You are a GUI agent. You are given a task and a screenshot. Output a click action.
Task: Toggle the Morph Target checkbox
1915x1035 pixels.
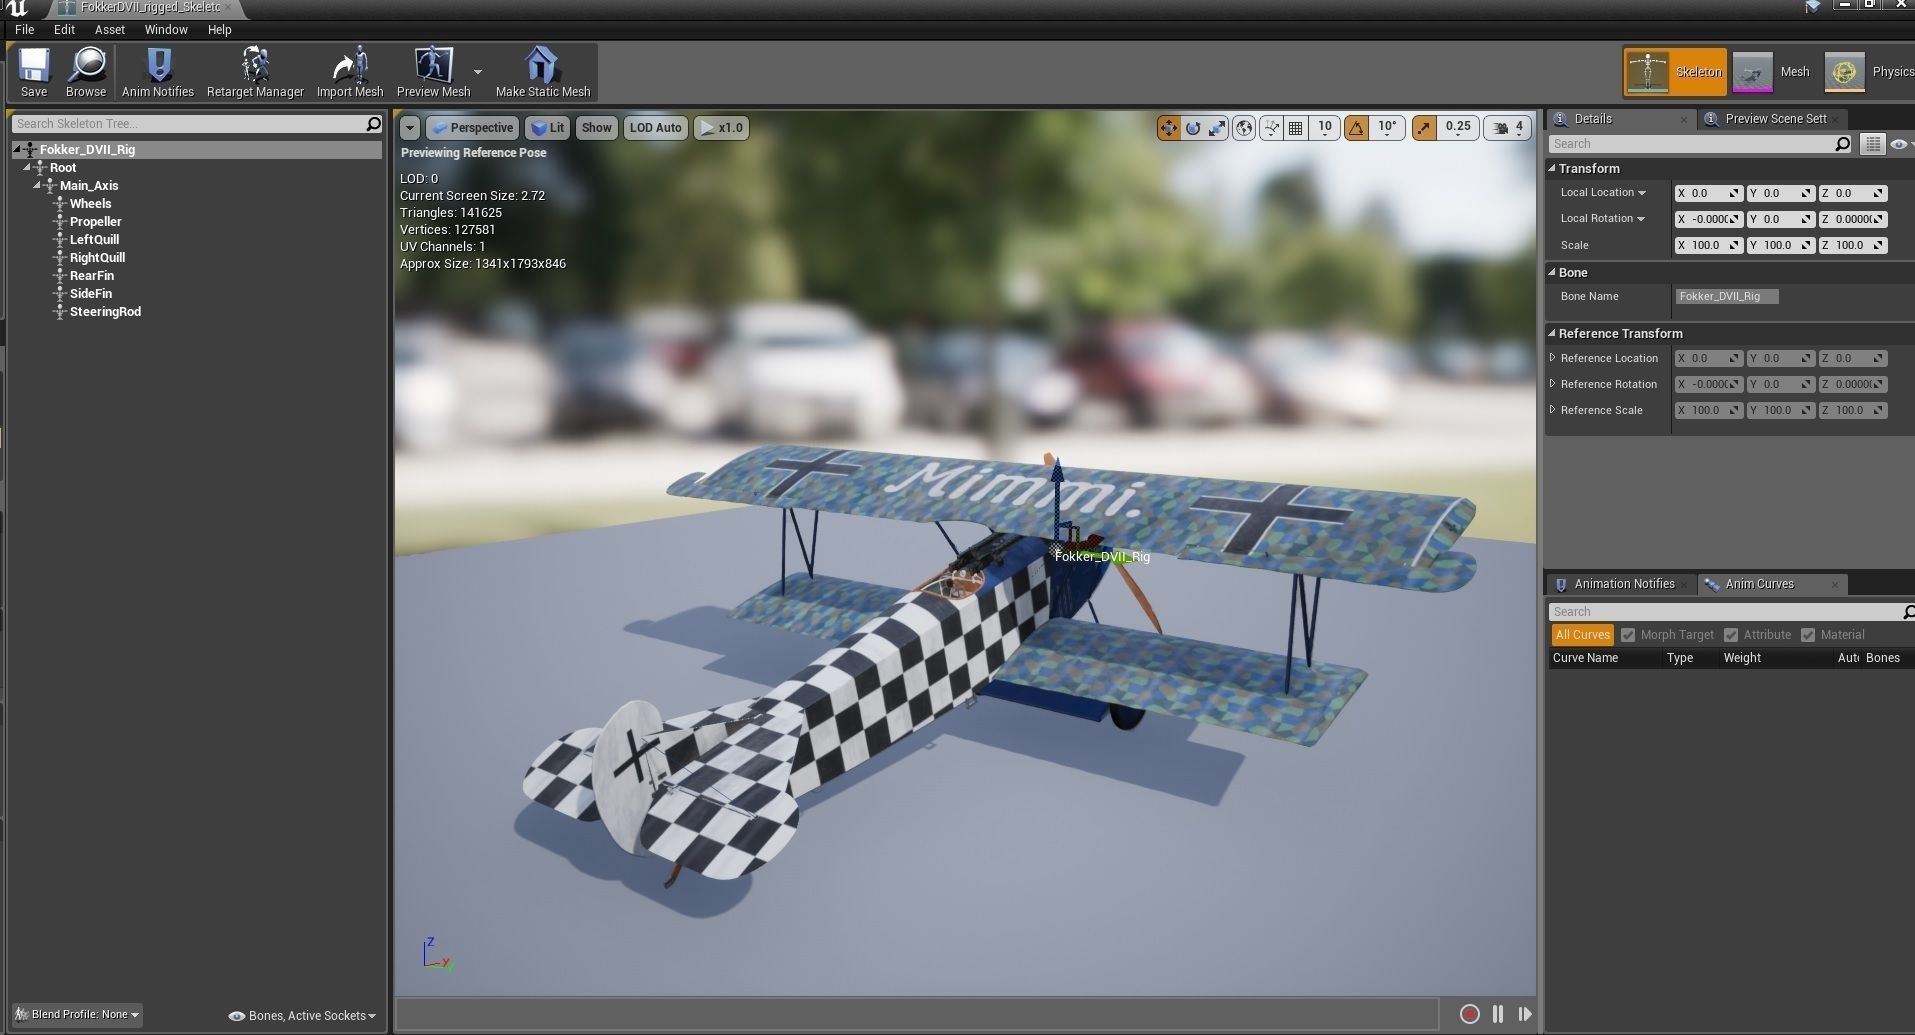click(1628, 635)
